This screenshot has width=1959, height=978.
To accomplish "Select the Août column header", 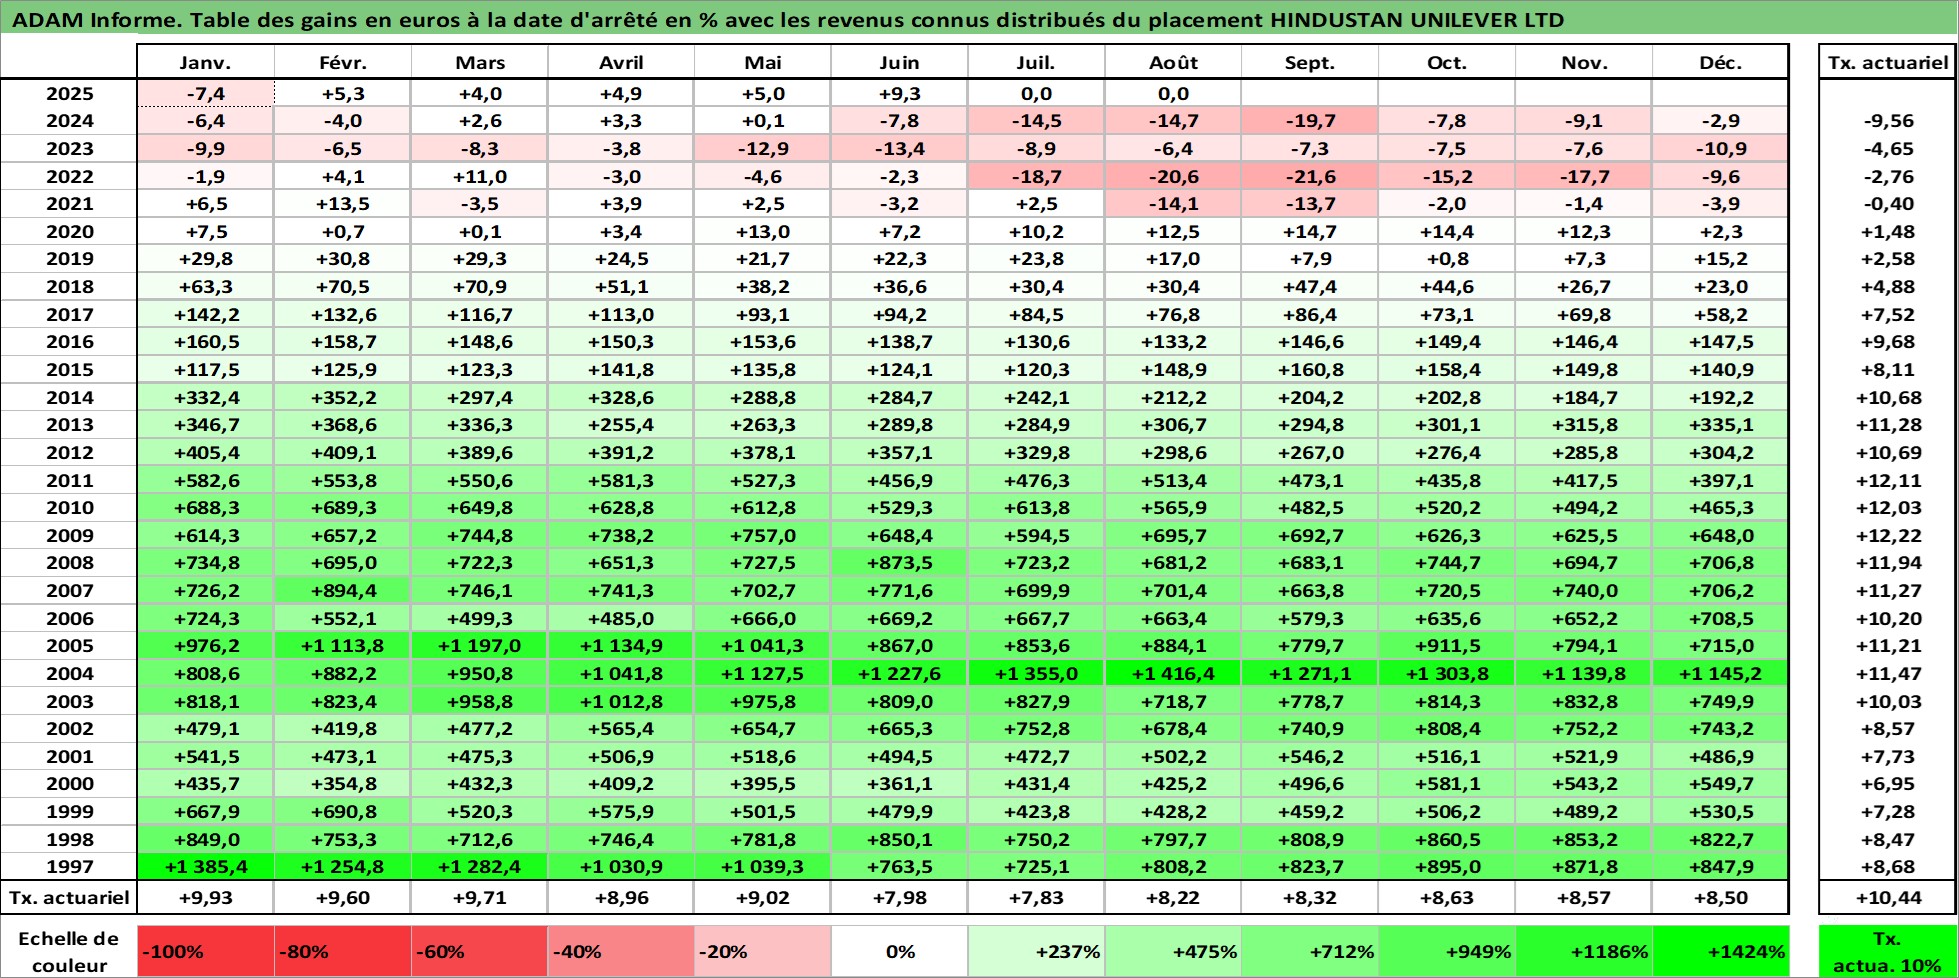I will coord(1173,62).
